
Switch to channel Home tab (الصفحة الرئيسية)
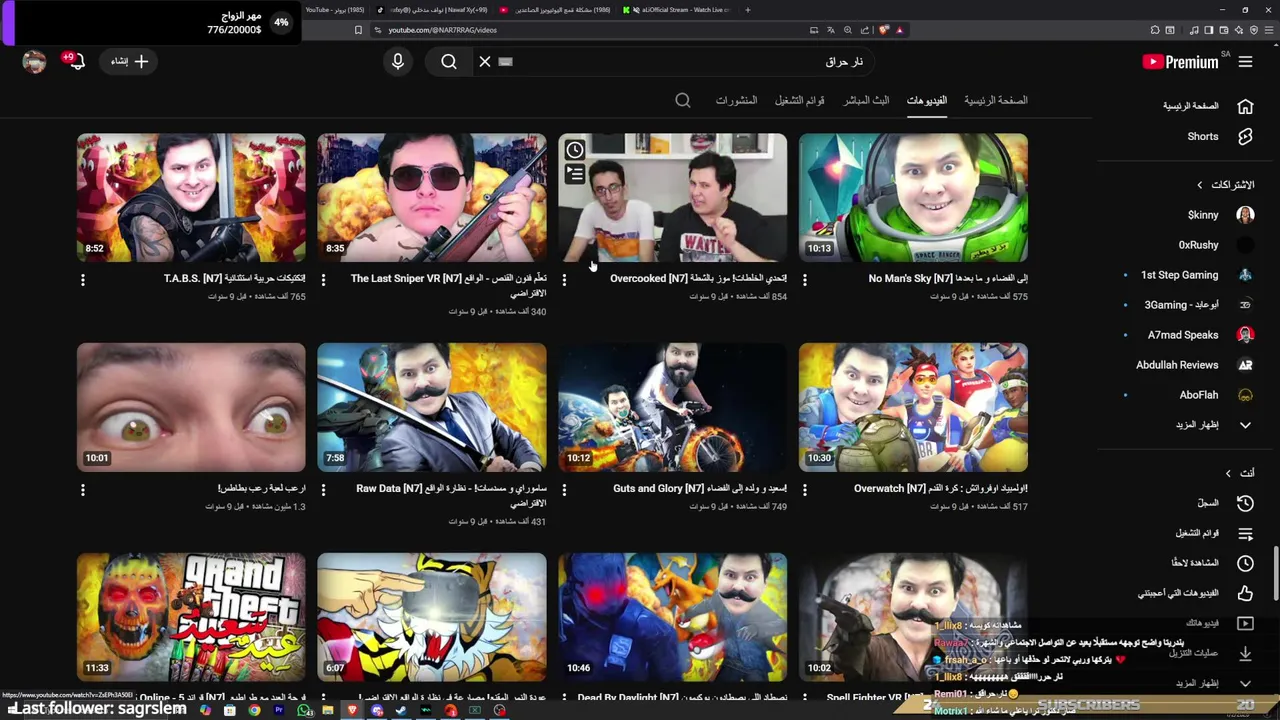[996, 100]
